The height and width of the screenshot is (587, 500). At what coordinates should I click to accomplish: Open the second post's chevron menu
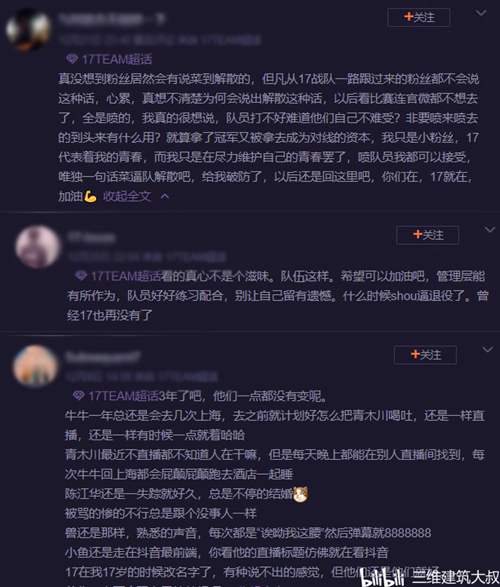[490, 230]
